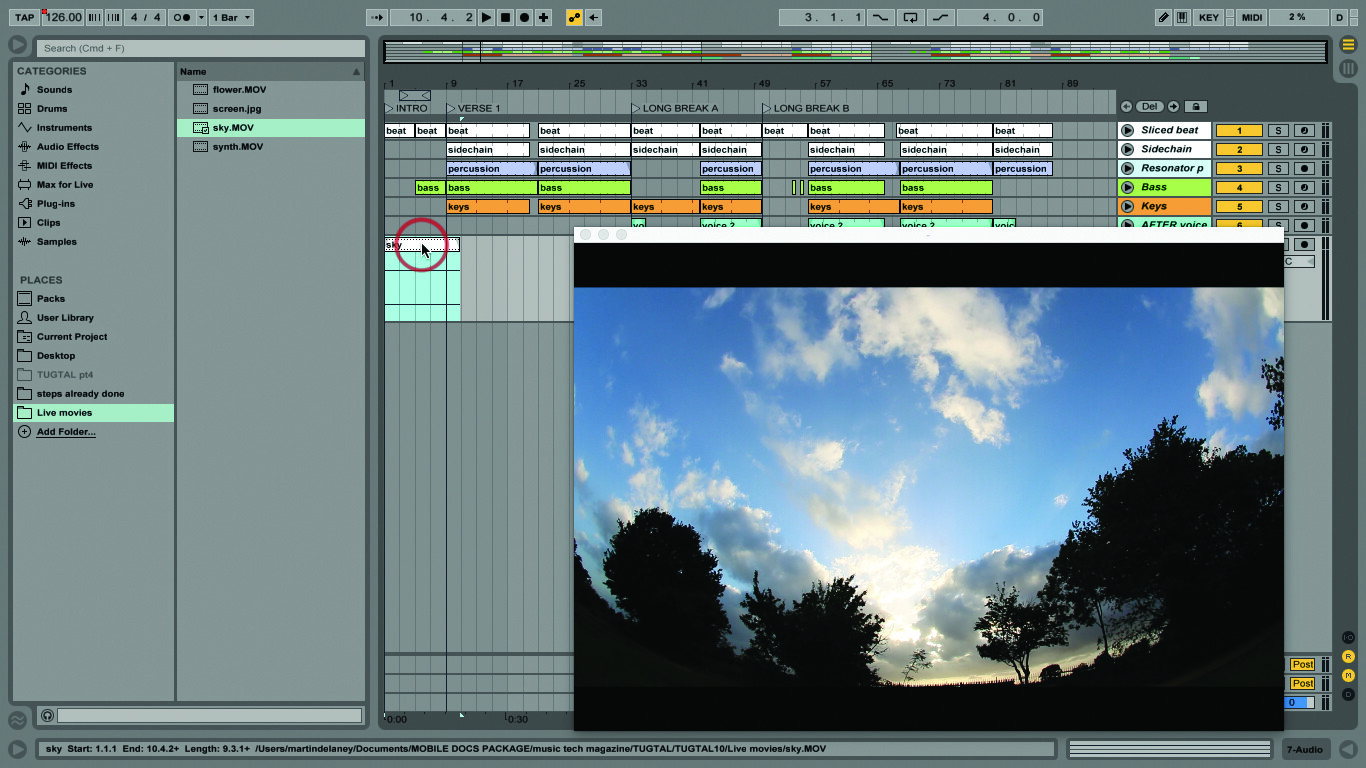The height and width of the screenshot is (768, 1366).
Task: Solo the Bass track
Action: tap(1278, 188)
